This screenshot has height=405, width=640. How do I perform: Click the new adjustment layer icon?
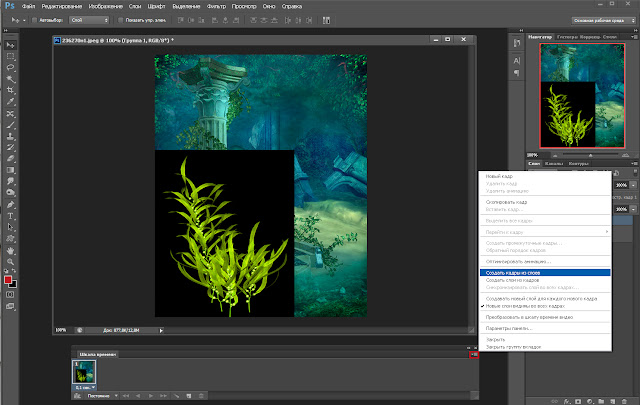click(x=589, y=401)
